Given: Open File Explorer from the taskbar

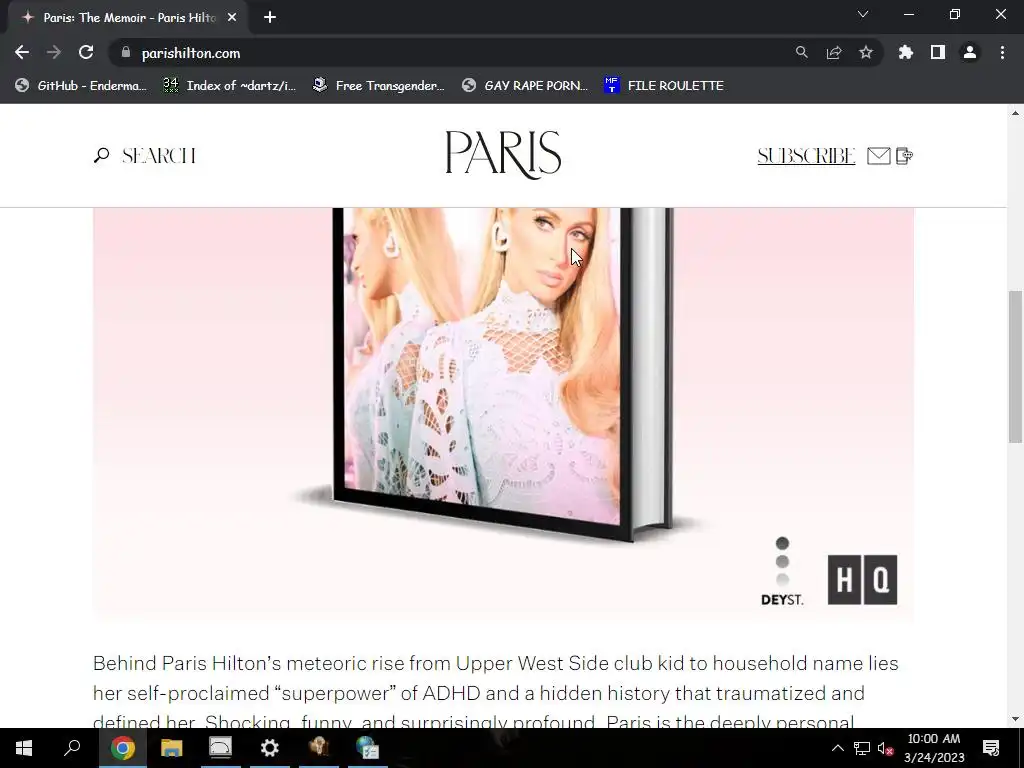Looking at the screenshot, I should click(x=171, y=748).
